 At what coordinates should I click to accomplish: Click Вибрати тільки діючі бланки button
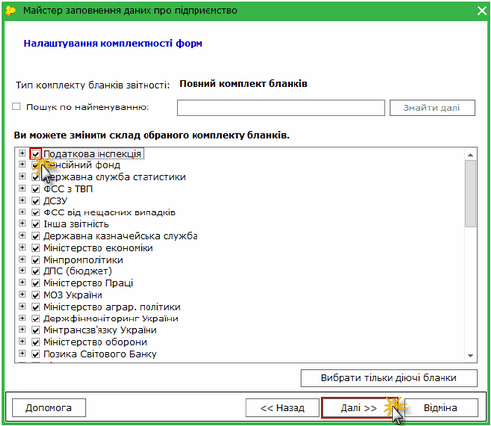389,378
